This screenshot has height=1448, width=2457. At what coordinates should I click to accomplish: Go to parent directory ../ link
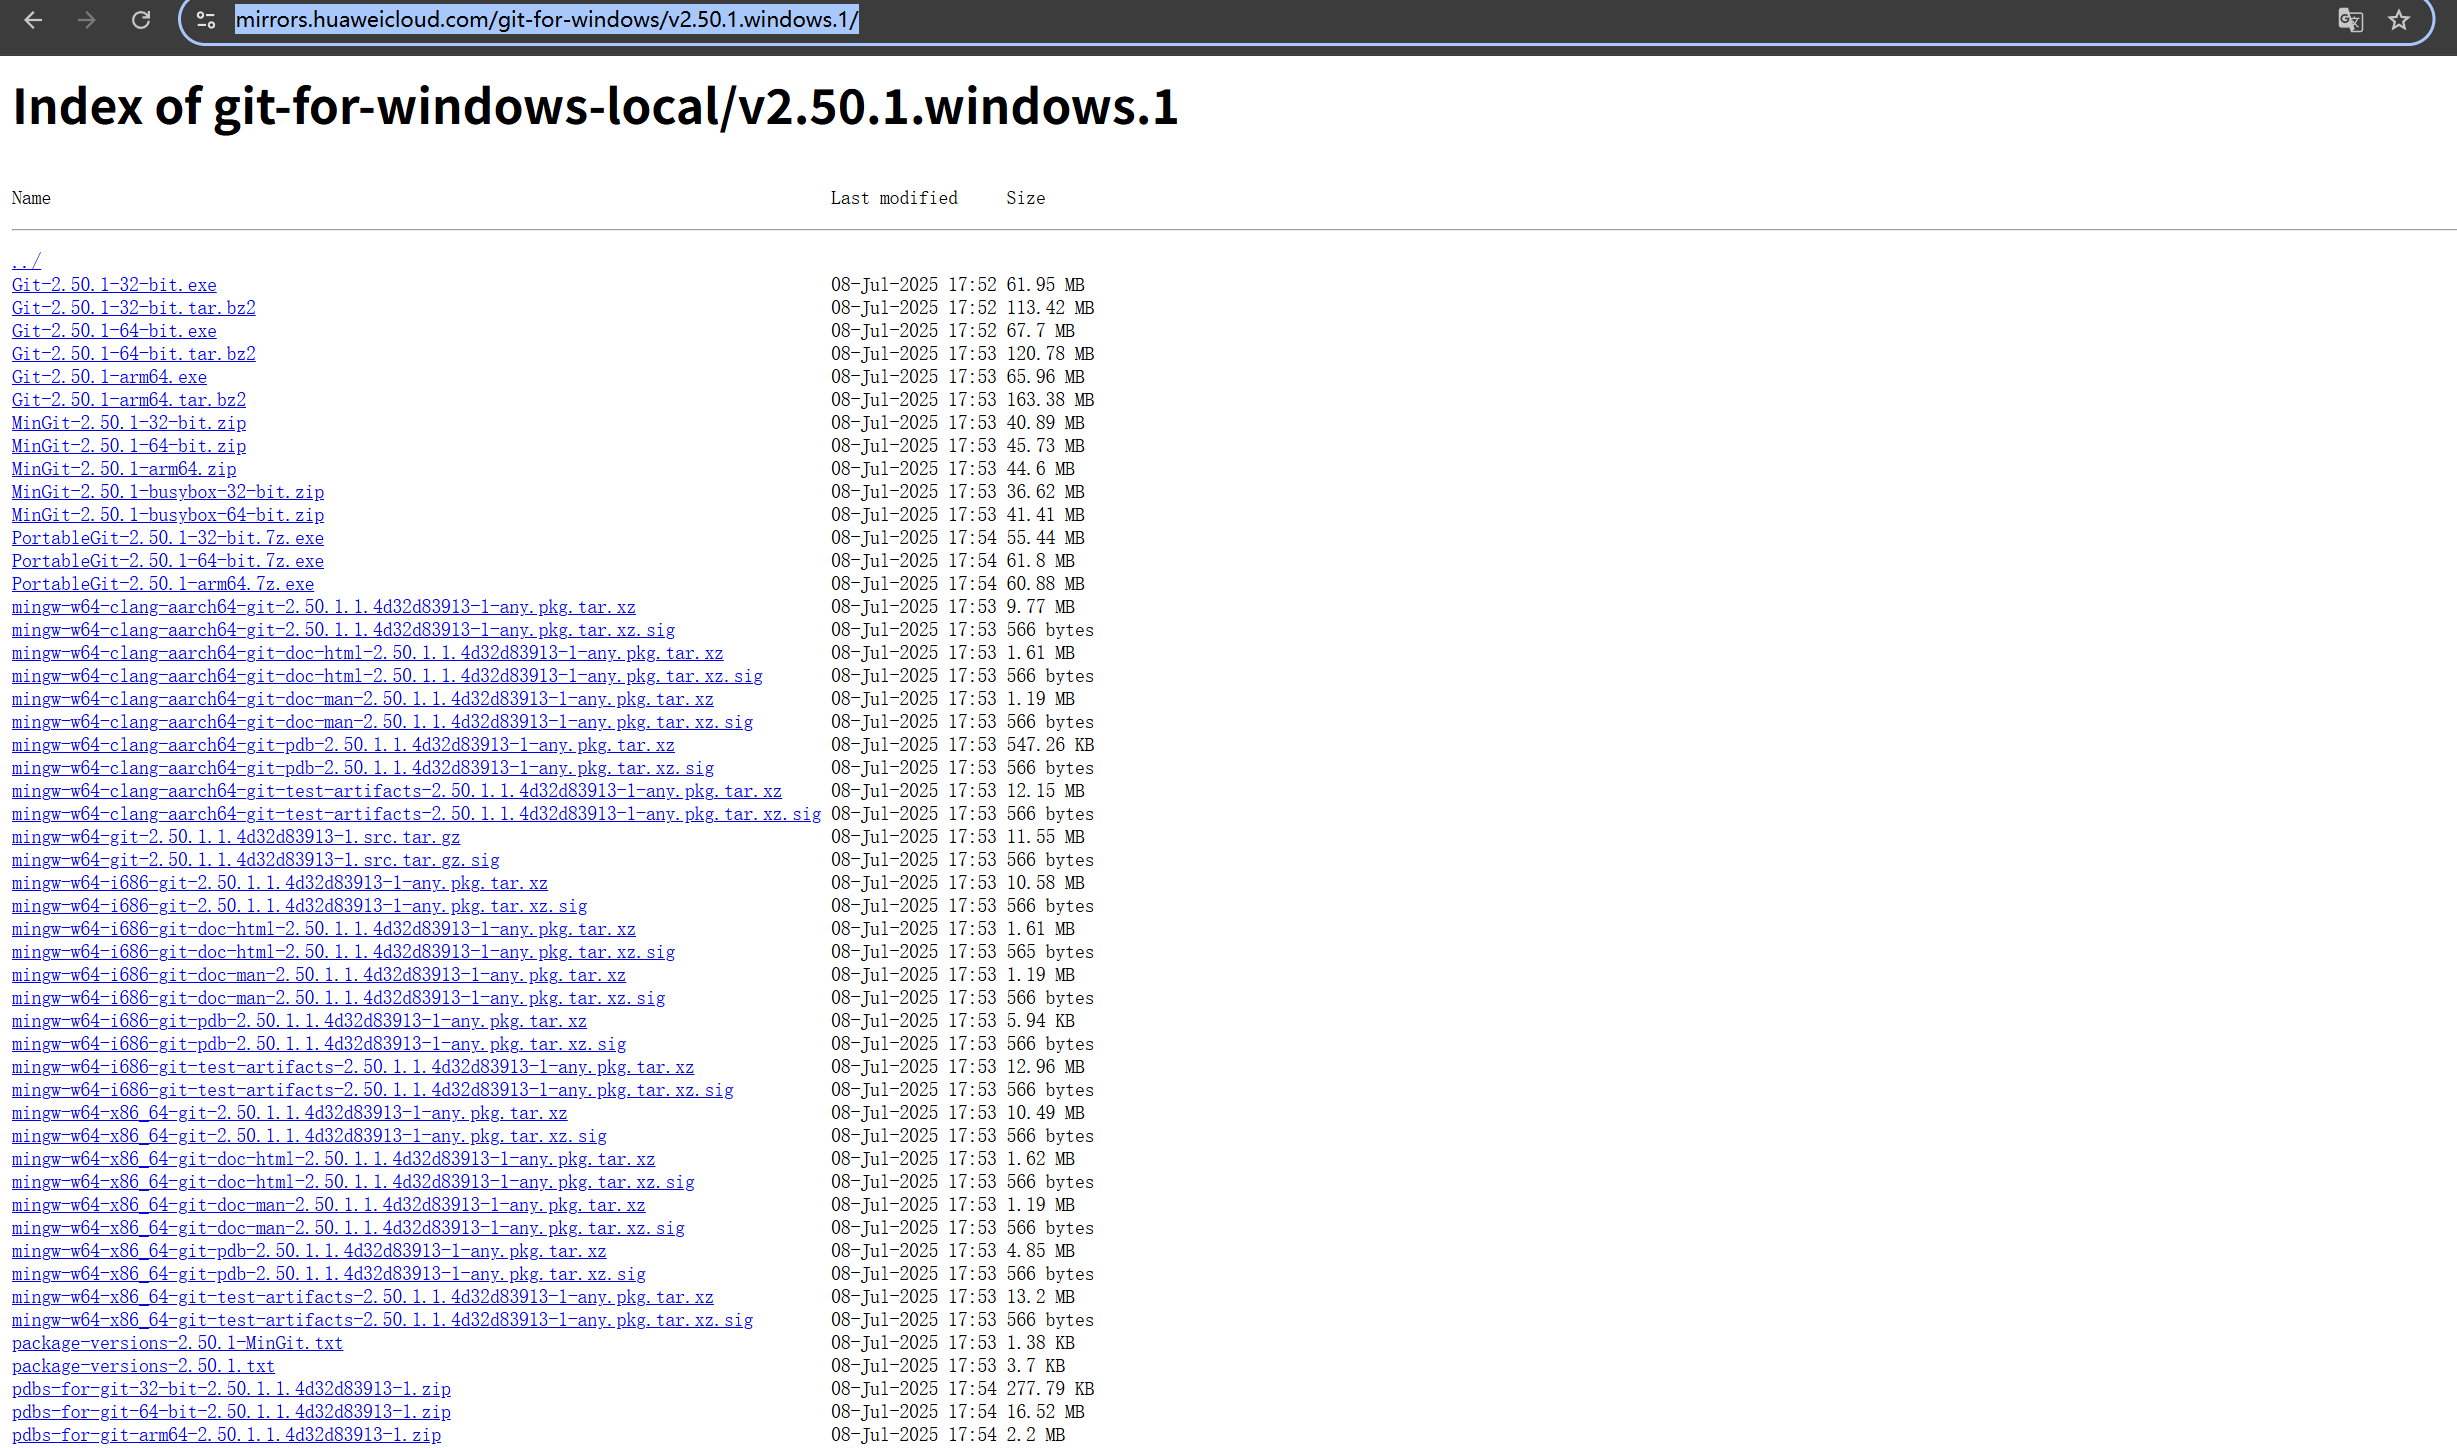tap(26, 262)
